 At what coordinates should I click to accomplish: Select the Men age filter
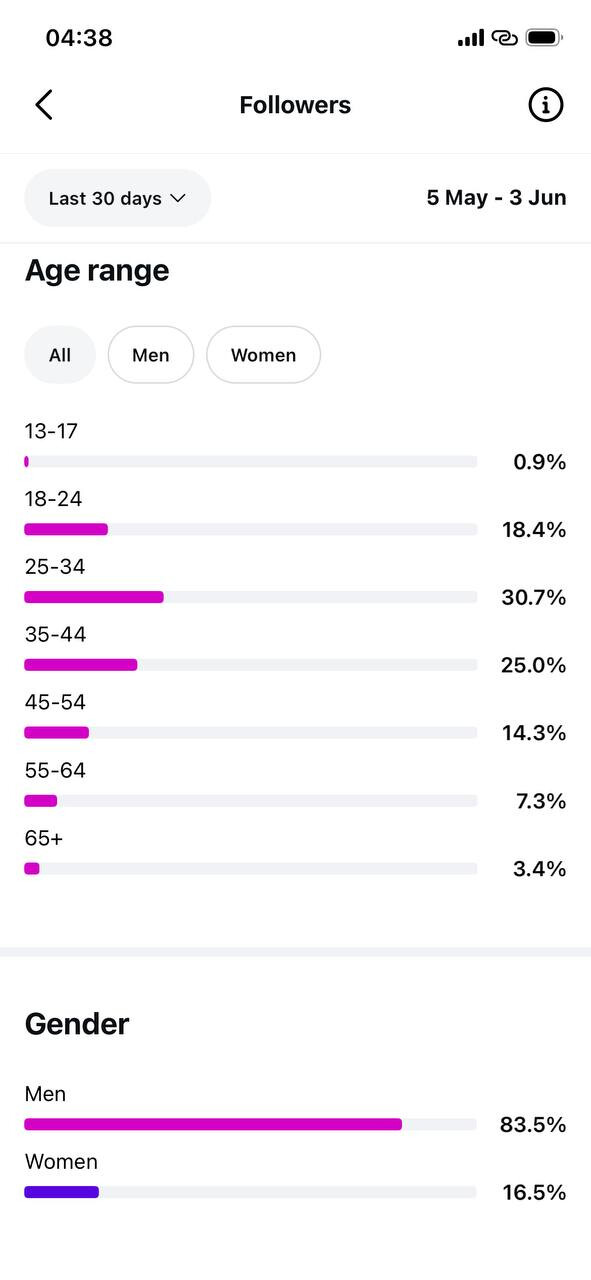point(151,355)
